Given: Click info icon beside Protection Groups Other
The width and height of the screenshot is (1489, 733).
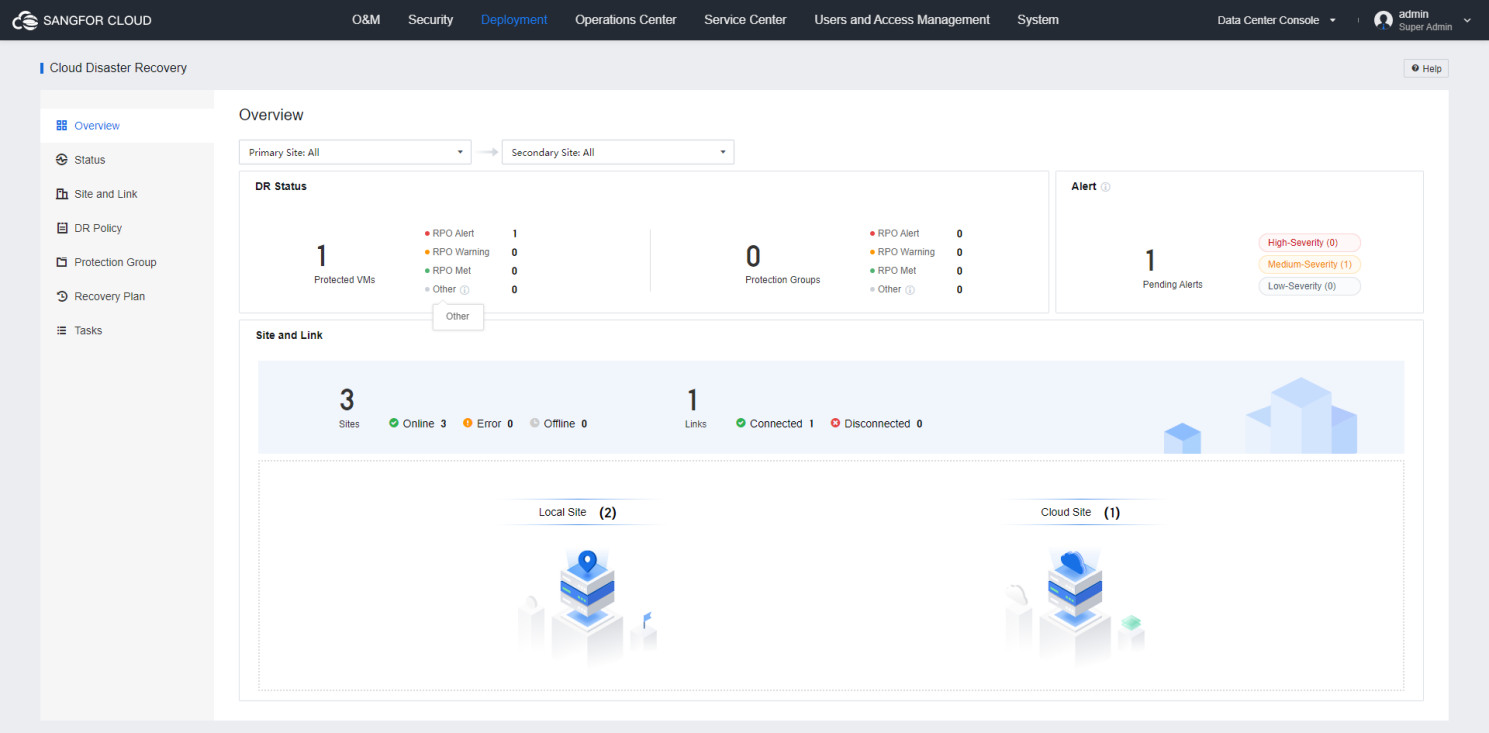Looking at the screenshot, I should 909,290.
